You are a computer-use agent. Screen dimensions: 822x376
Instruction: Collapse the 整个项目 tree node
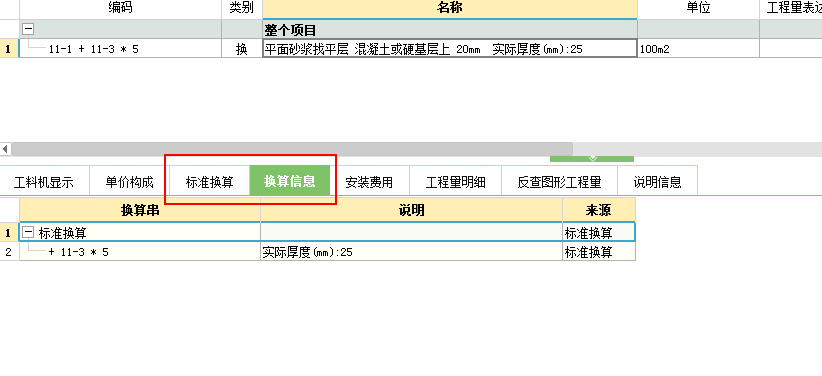pos(28,30)
